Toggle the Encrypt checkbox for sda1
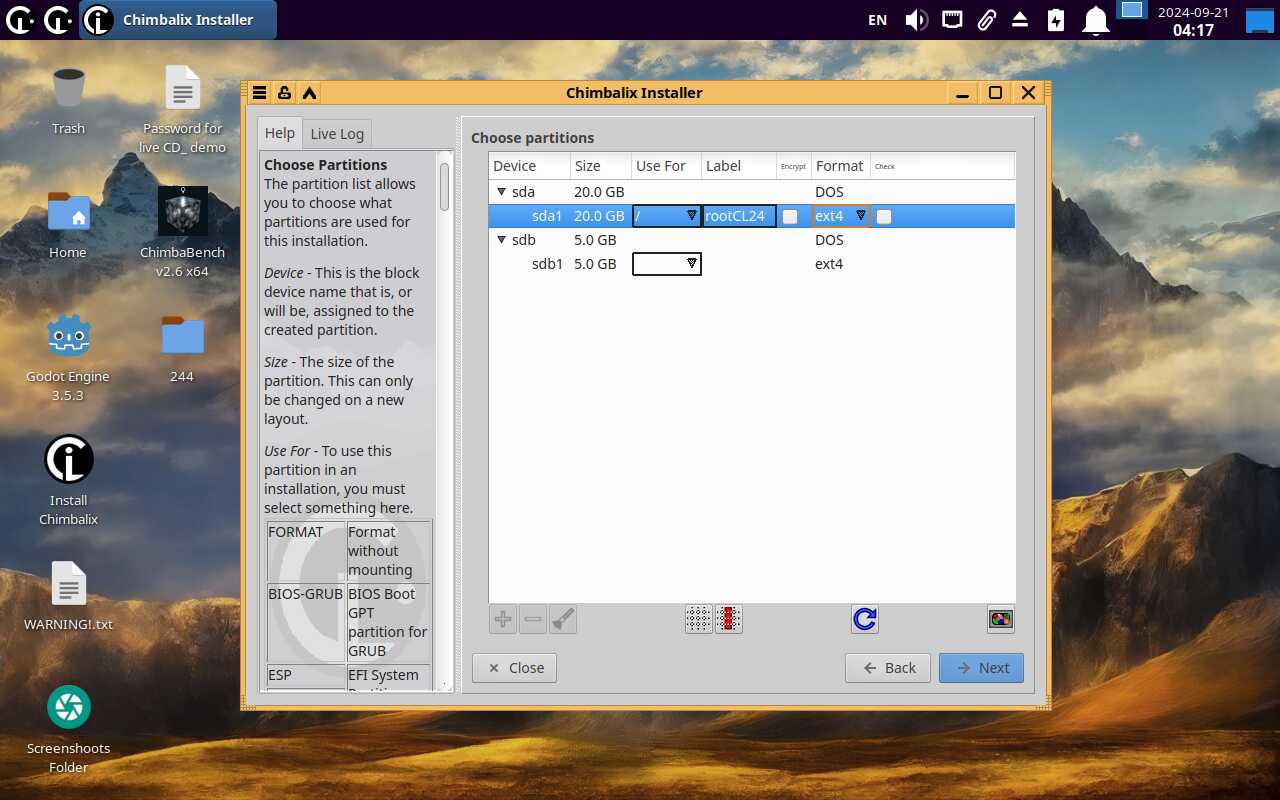The width and height of the screenshot is (1280, 800). [790, 216]
